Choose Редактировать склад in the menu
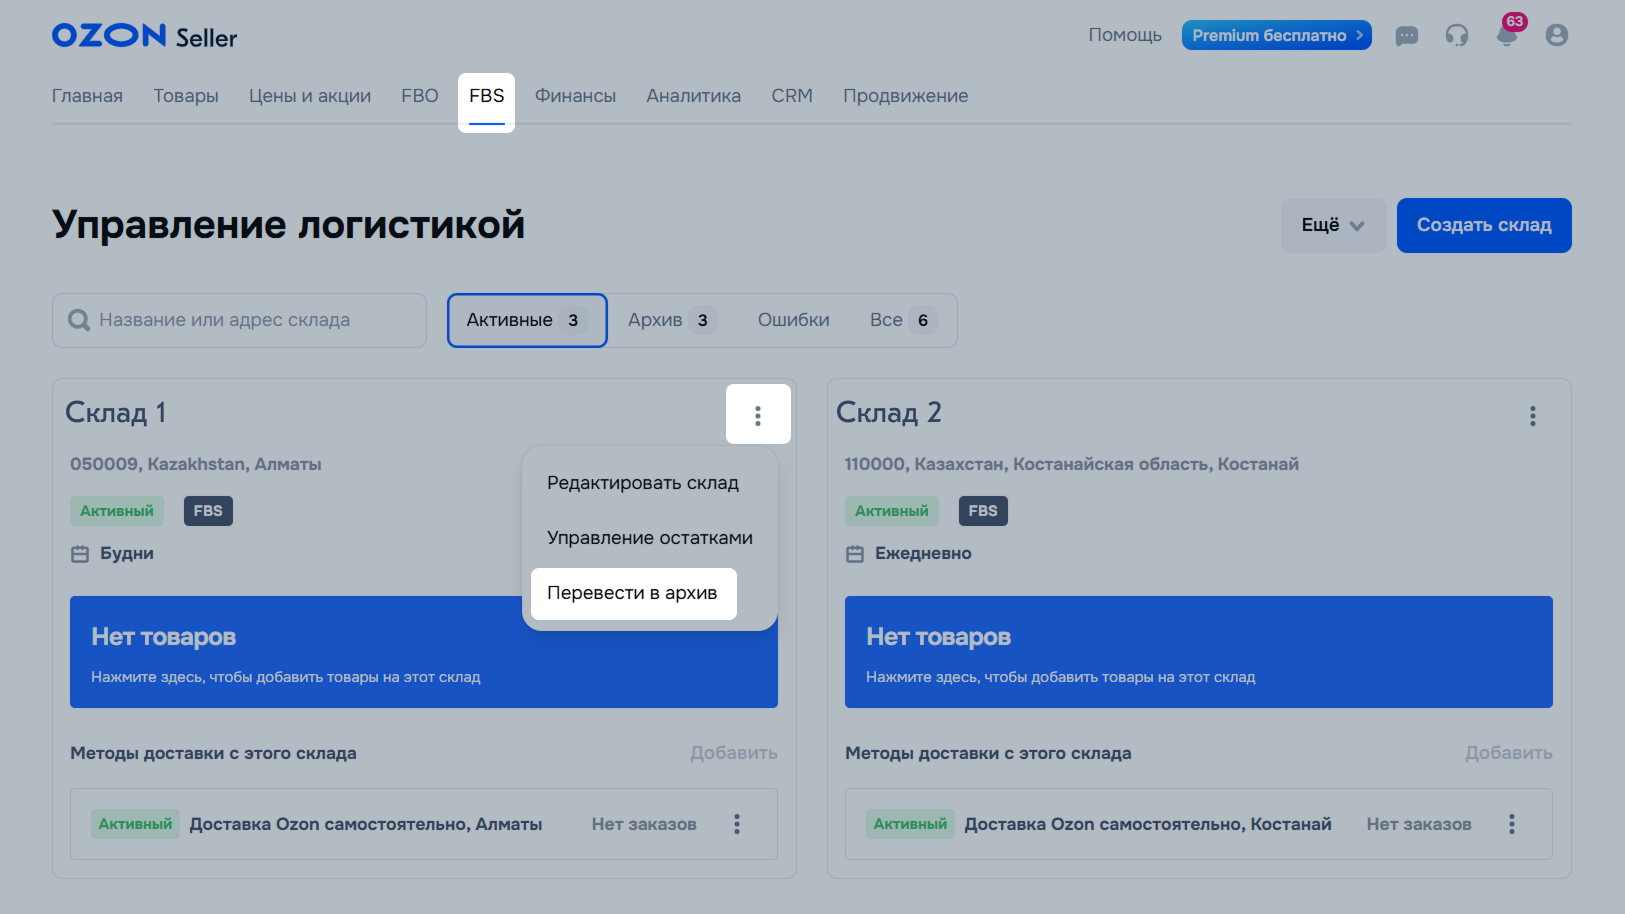 click(643, 483)
